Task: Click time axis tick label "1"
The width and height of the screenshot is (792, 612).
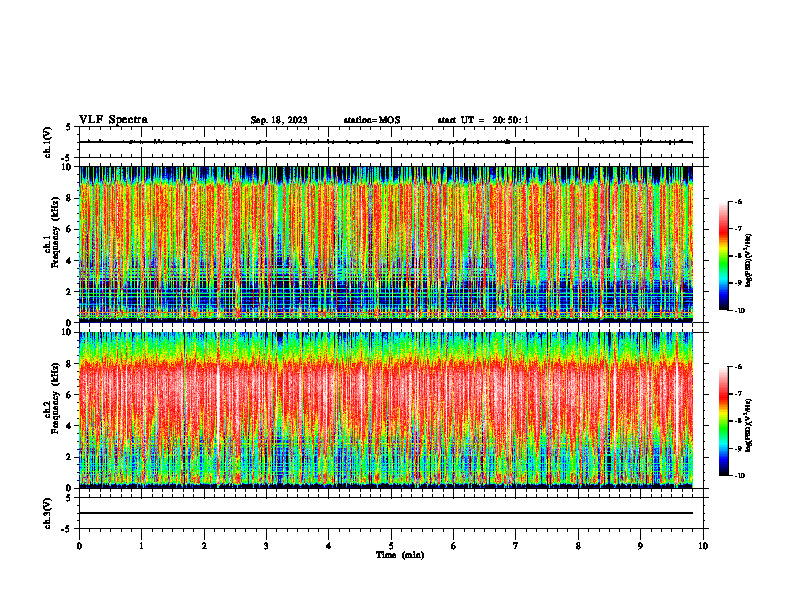Action: (x=141, y=546)
